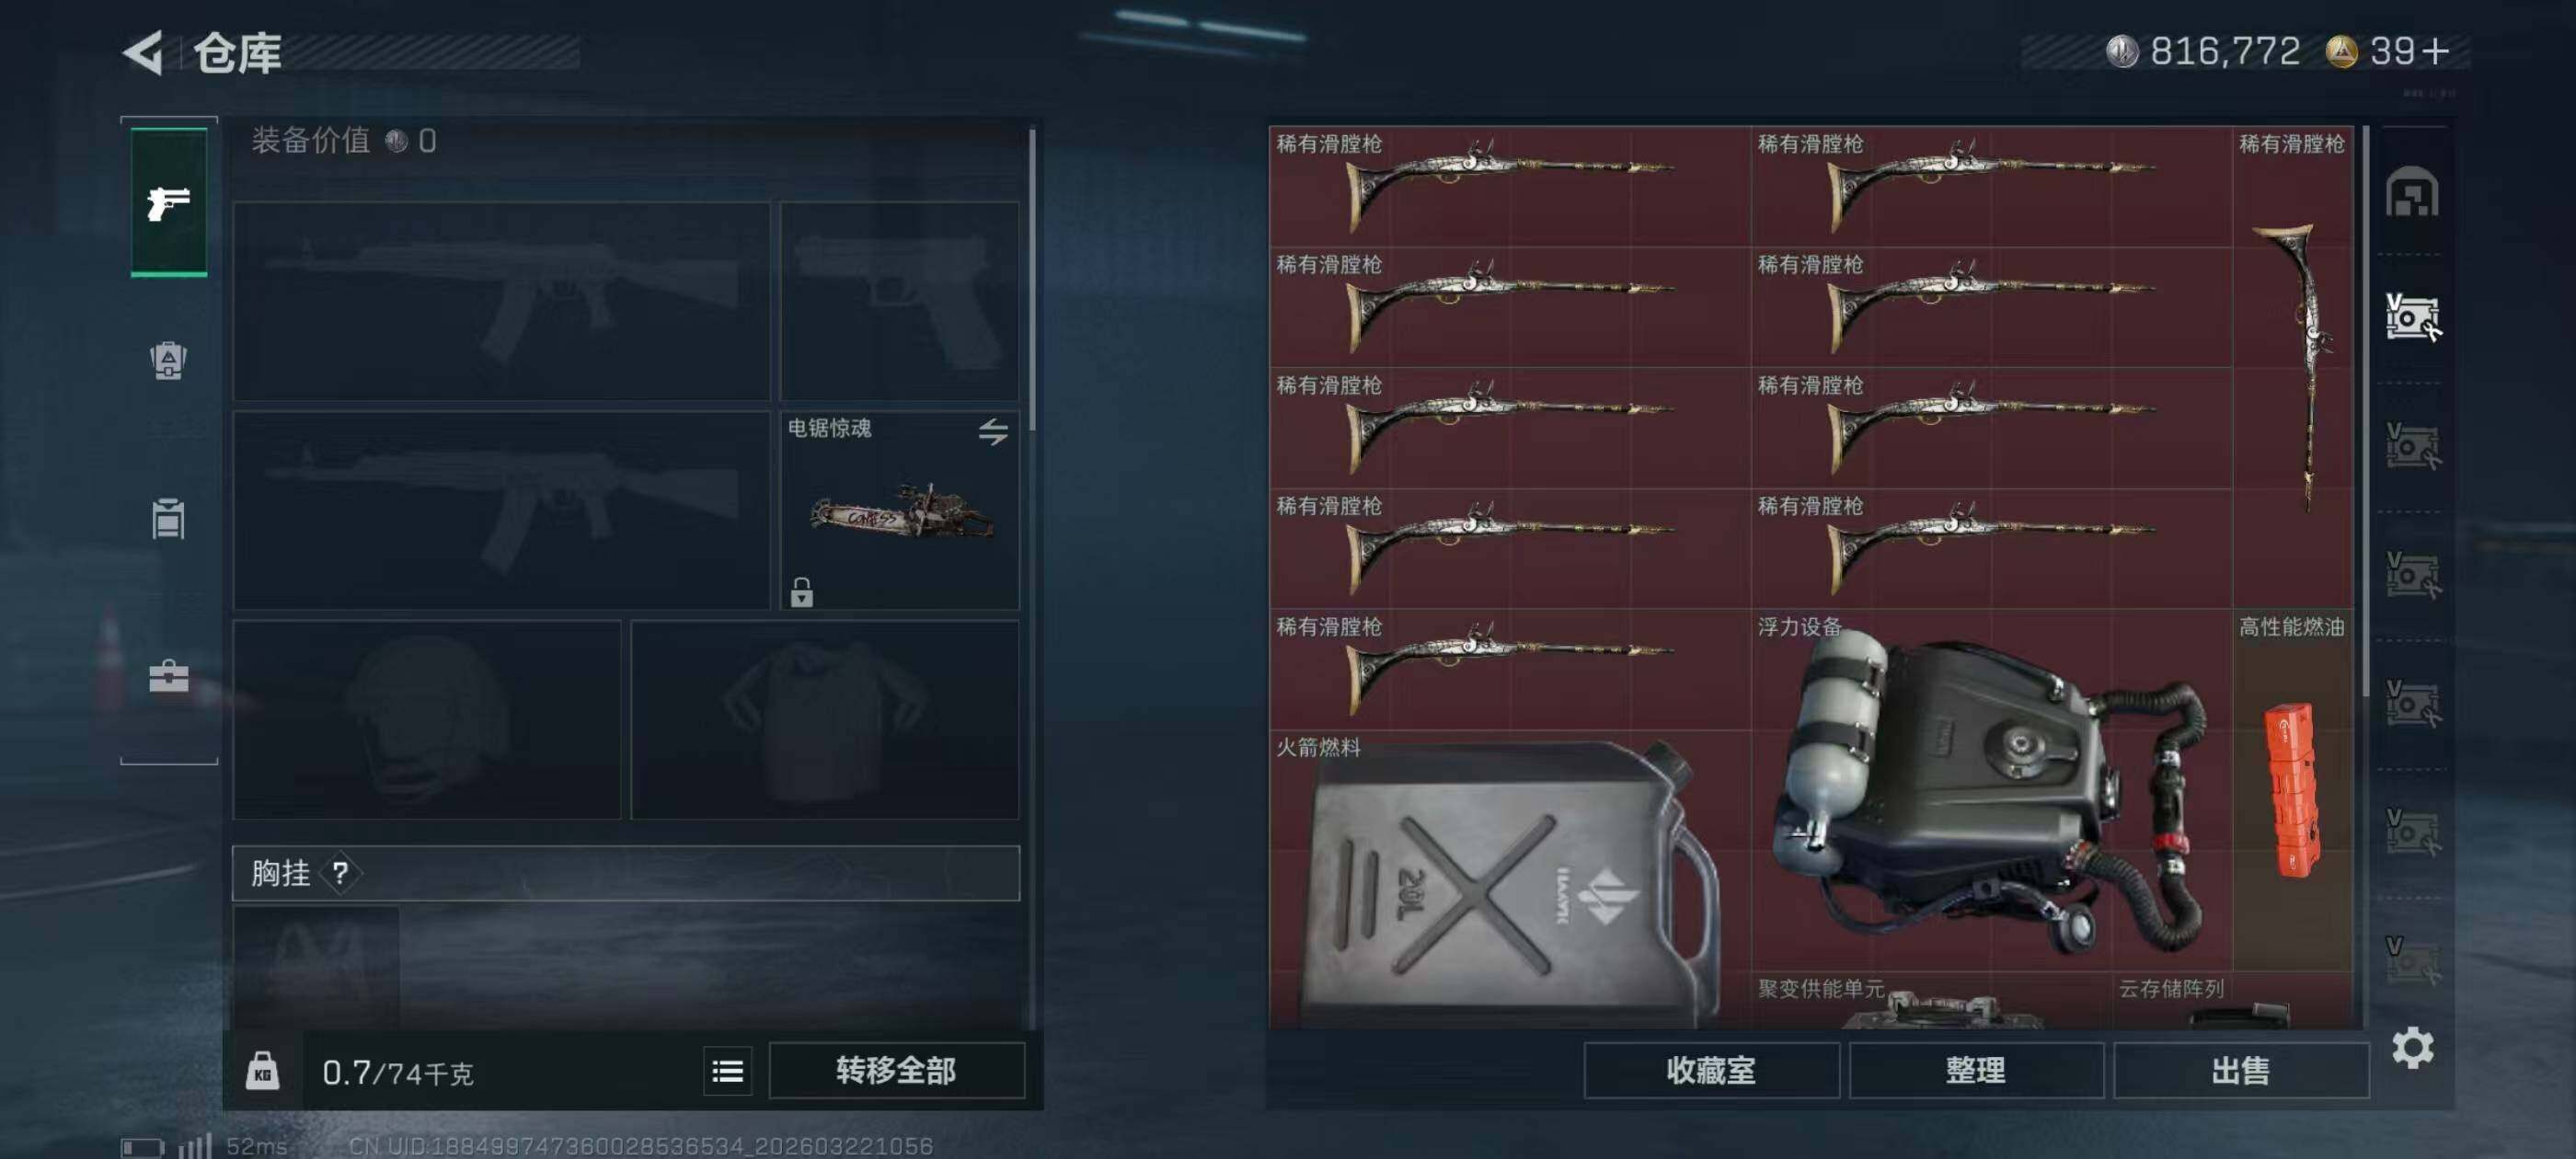Click 转移全部 button

pos(896,1071)
